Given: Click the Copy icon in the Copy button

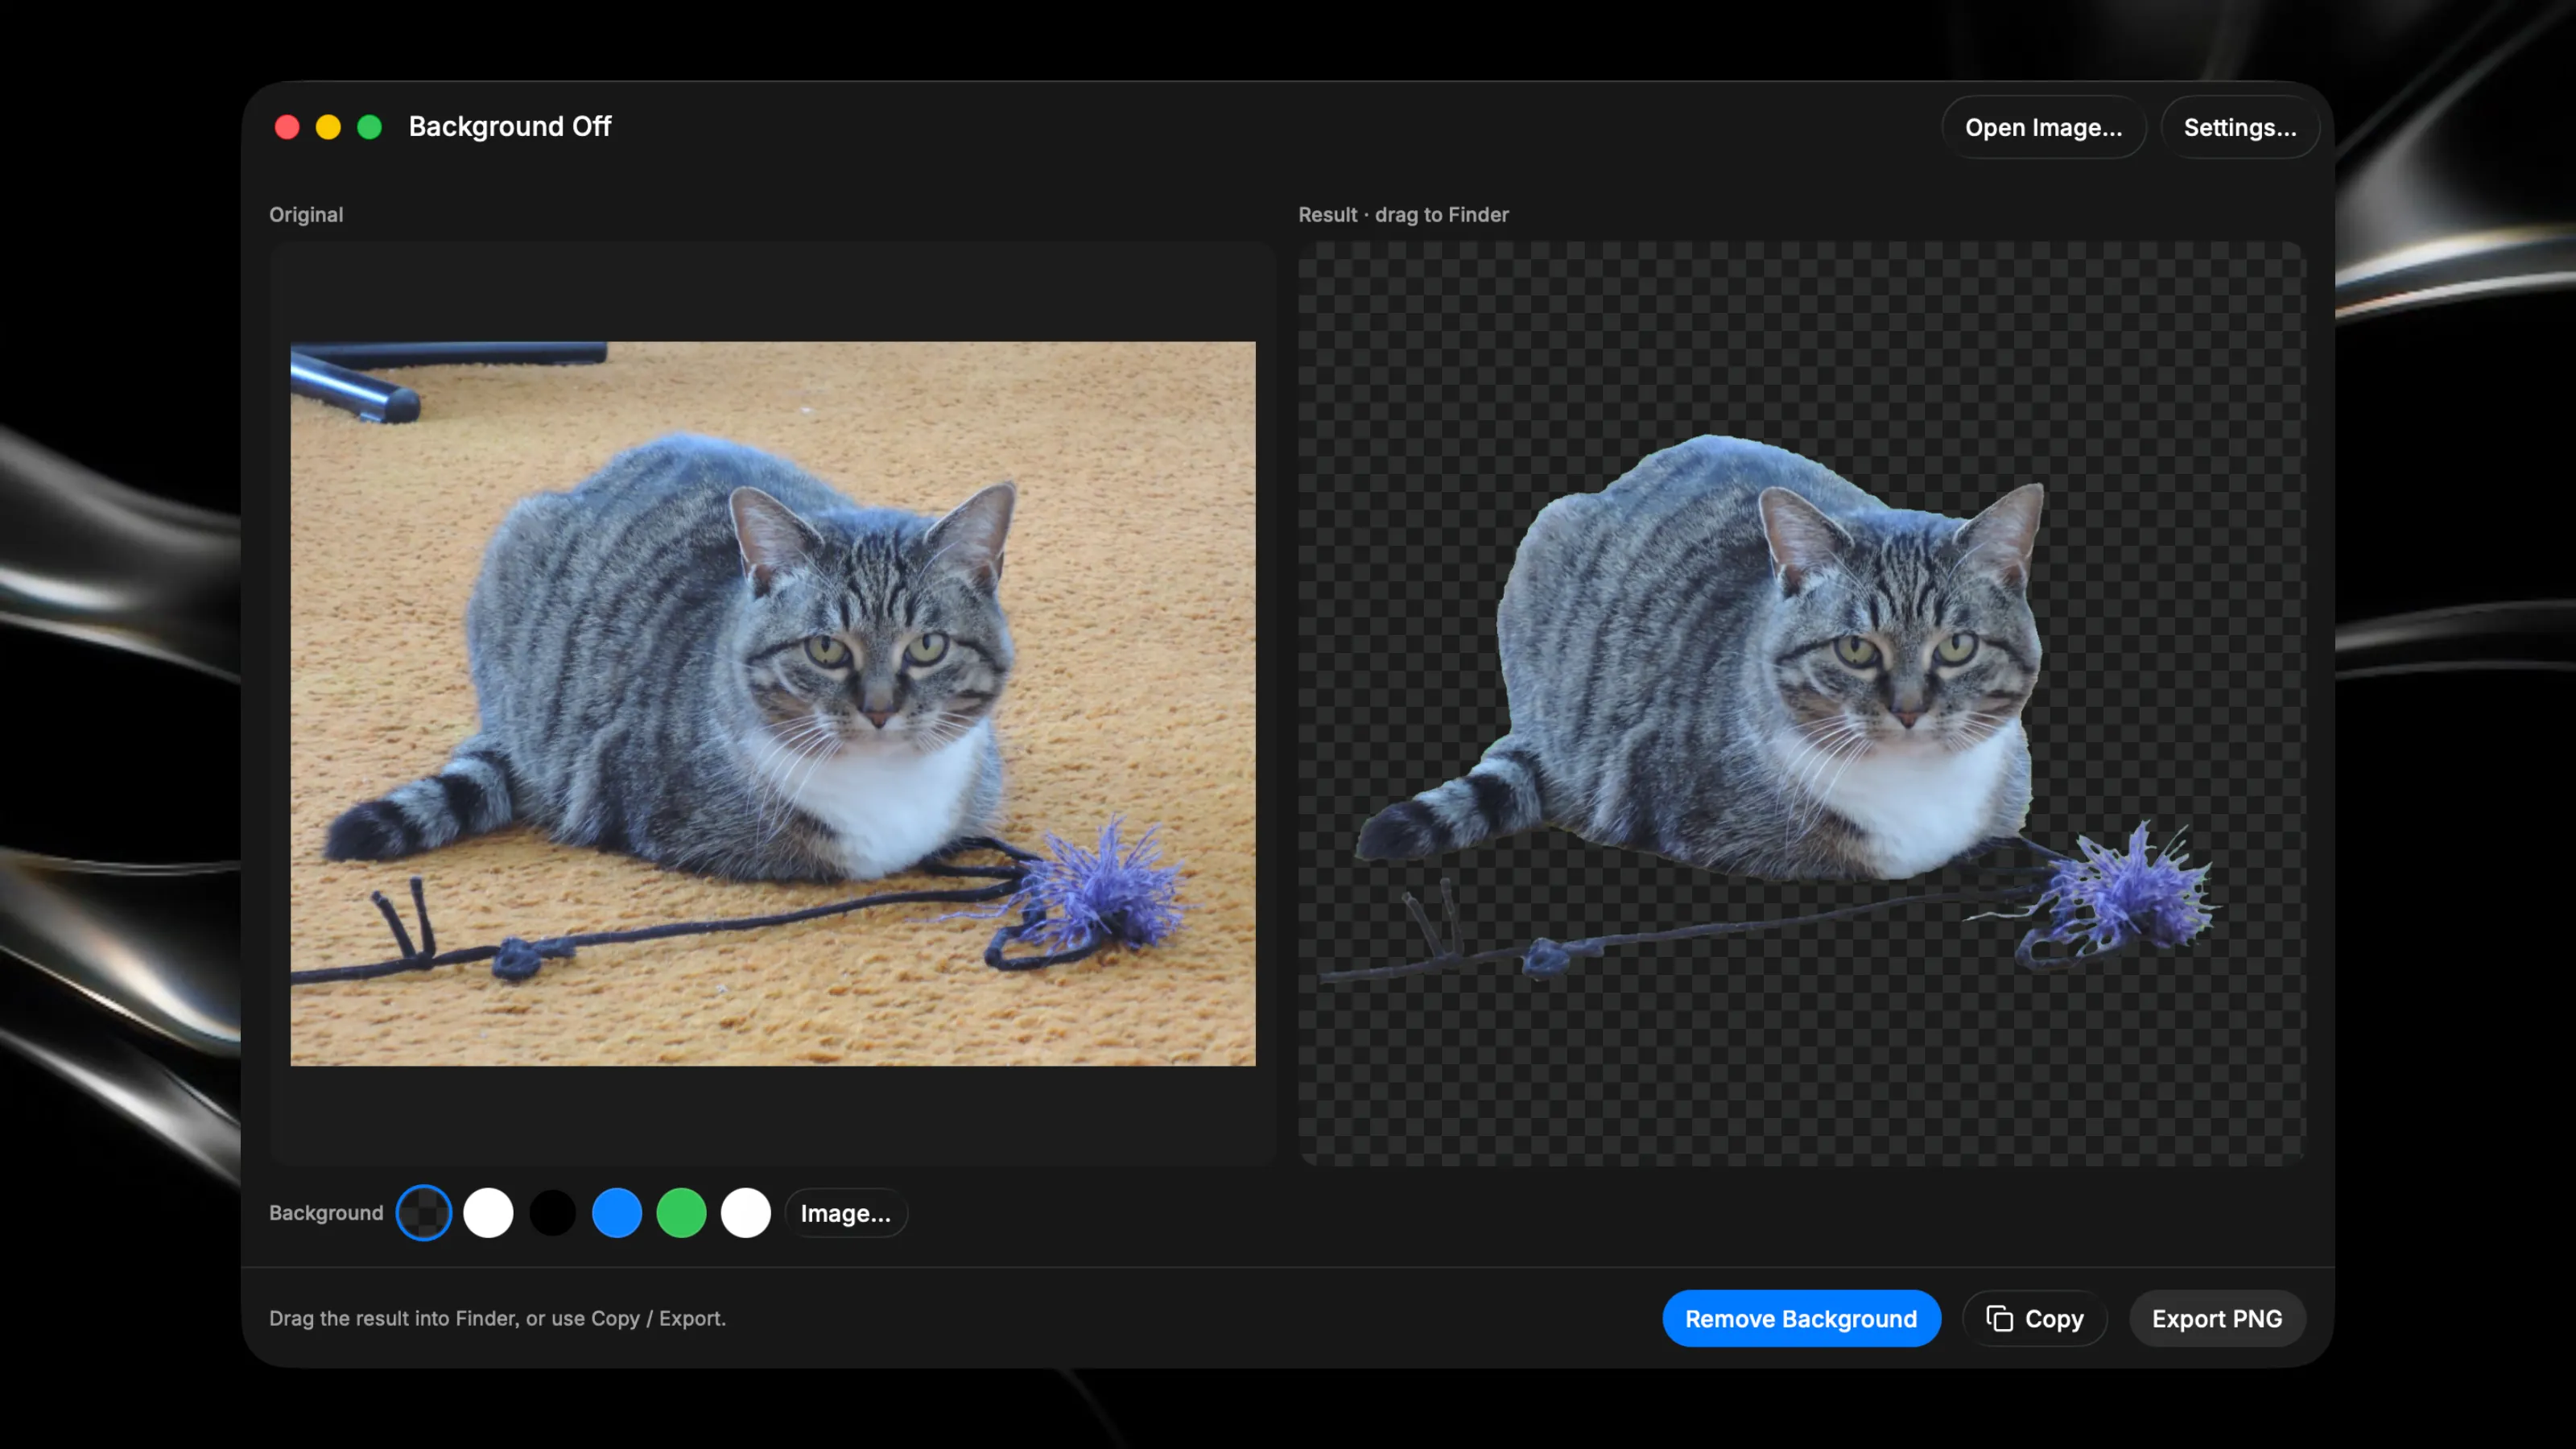Looking at the screenshot, I should tap(1999, 1318).
